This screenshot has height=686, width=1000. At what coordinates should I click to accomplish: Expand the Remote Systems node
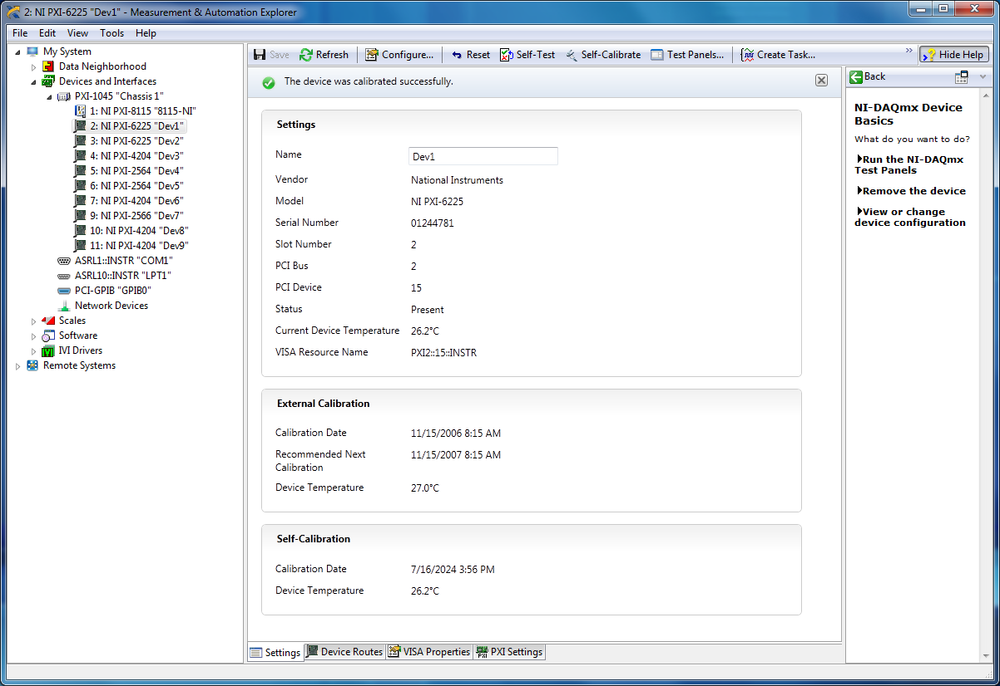tap(18, 366)
